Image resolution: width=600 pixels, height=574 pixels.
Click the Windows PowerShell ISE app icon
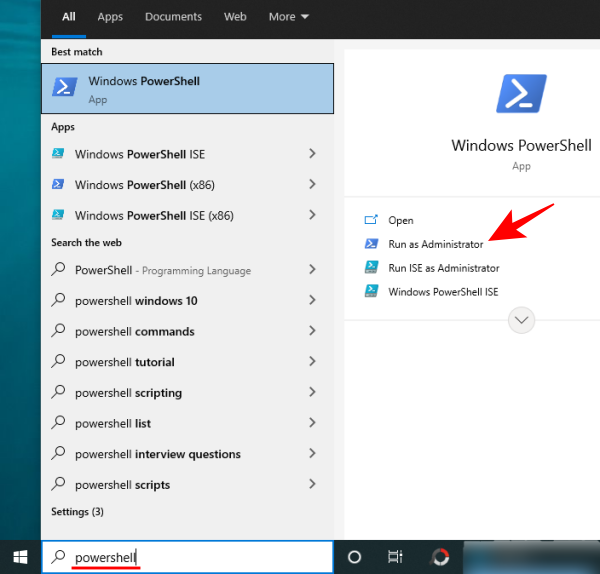(60, 154)
